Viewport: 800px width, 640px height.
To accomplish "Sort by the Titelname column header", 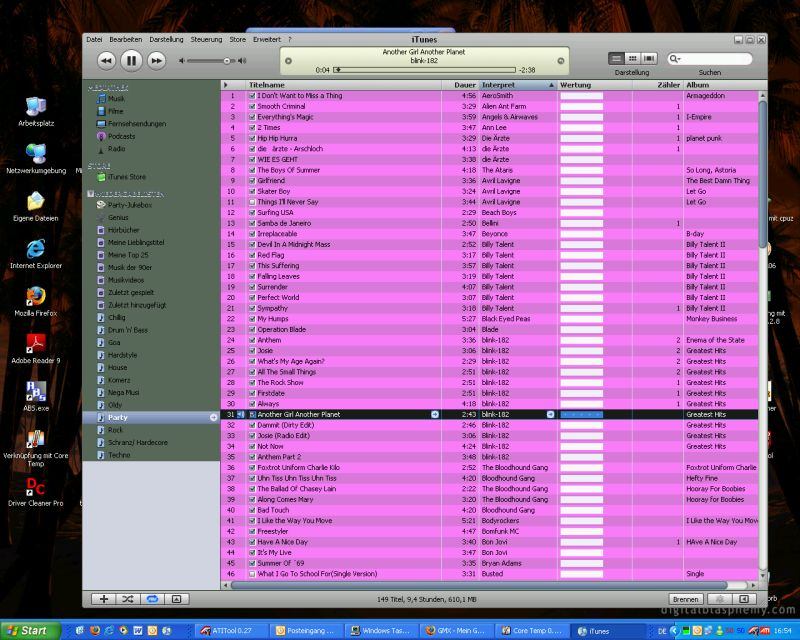I will (343, 85).
